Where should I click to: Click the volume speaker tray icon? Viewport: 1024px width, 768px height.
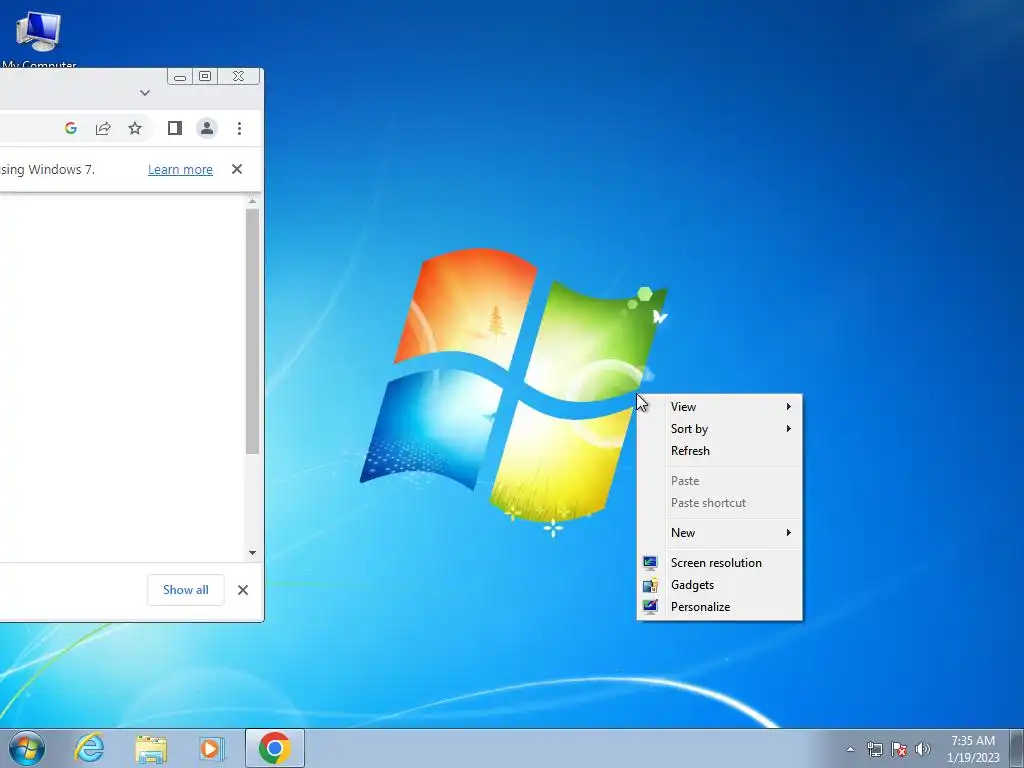coord(922,749)
